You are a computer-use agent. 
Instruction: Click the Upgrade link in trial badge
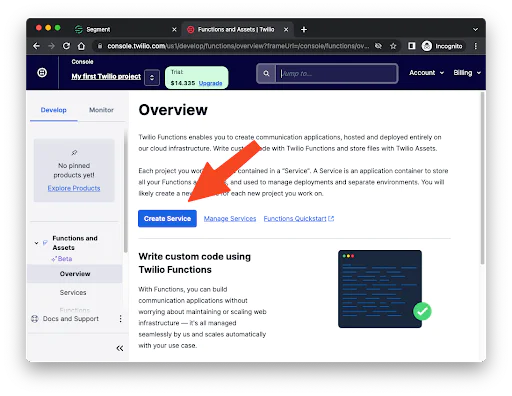click(x=210, y=83)
